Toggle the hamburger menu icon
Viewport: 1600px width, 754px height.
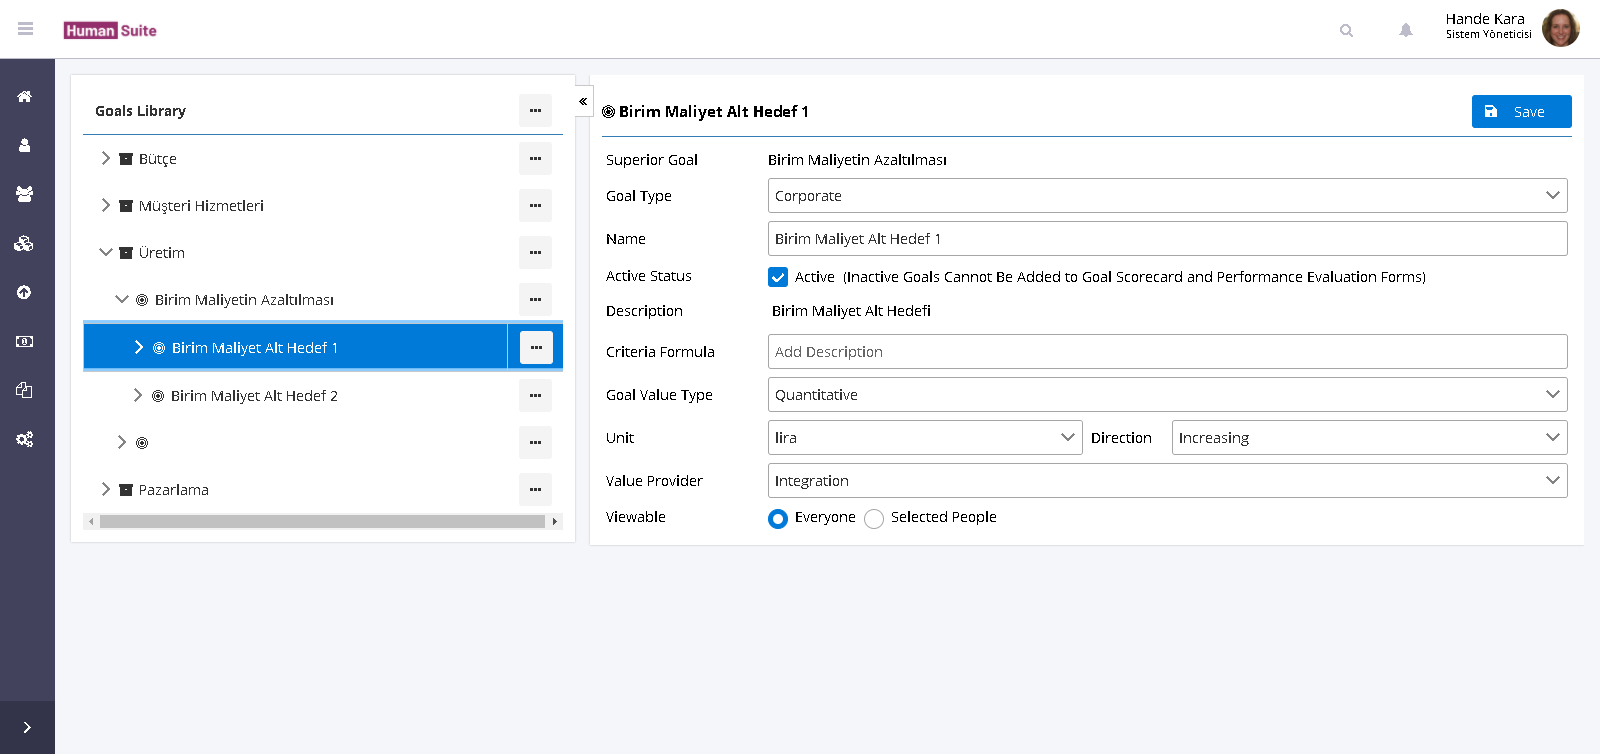(26, 29)
